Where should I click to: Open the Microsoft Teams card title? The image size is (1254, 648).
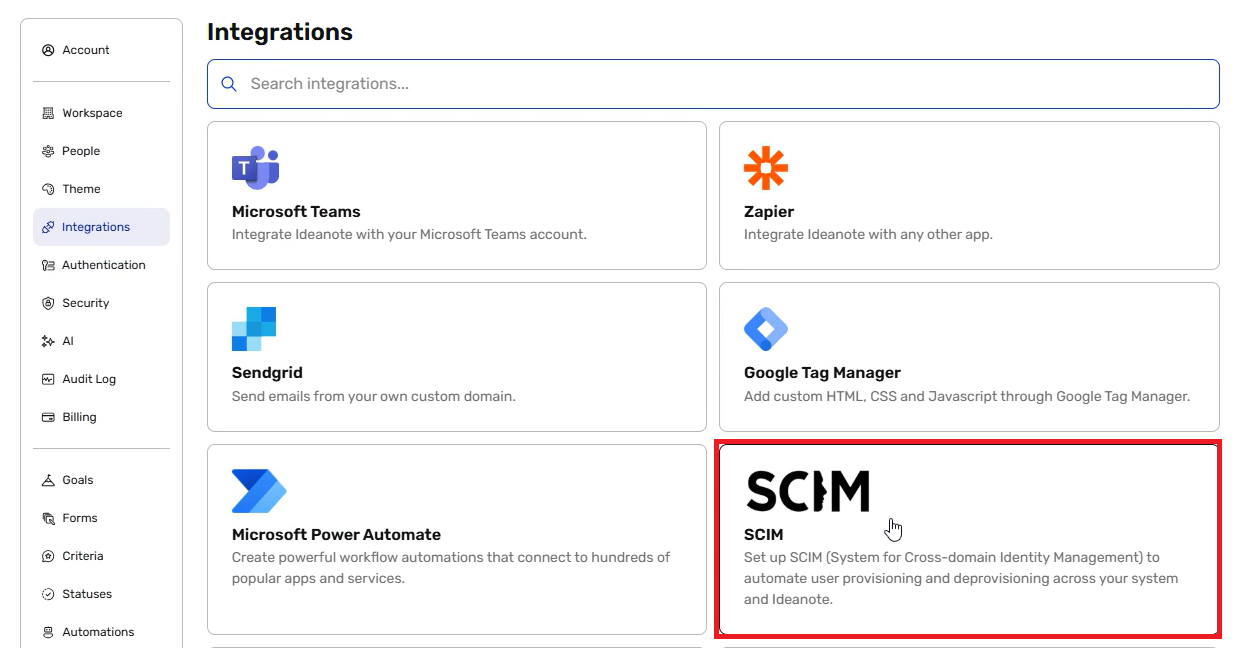pyautogui.click(x=296, y=212)
